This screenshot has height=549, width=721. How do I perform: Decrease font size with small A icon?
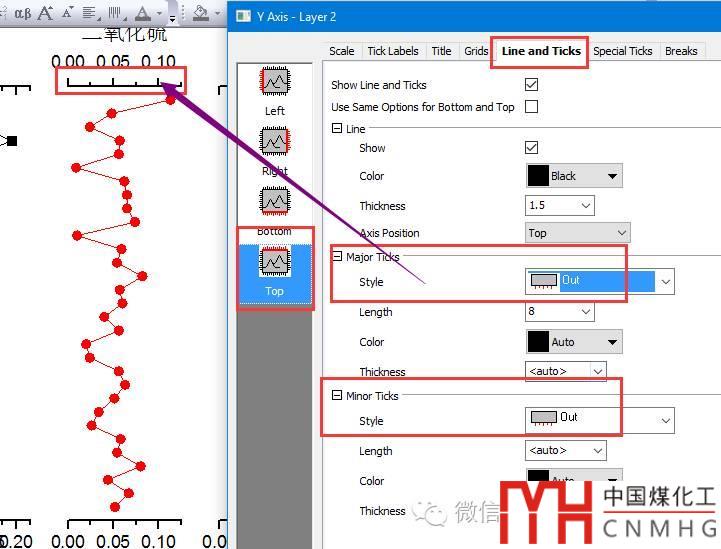[x=68, y=13]
